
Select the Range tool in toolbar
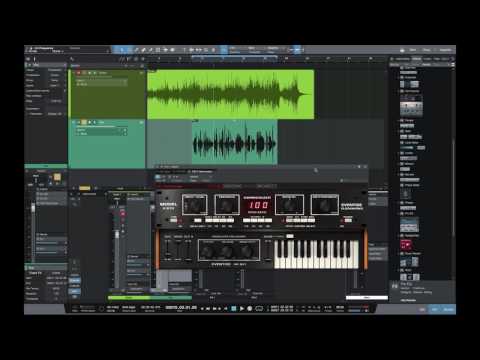click(x=129, y=50)
